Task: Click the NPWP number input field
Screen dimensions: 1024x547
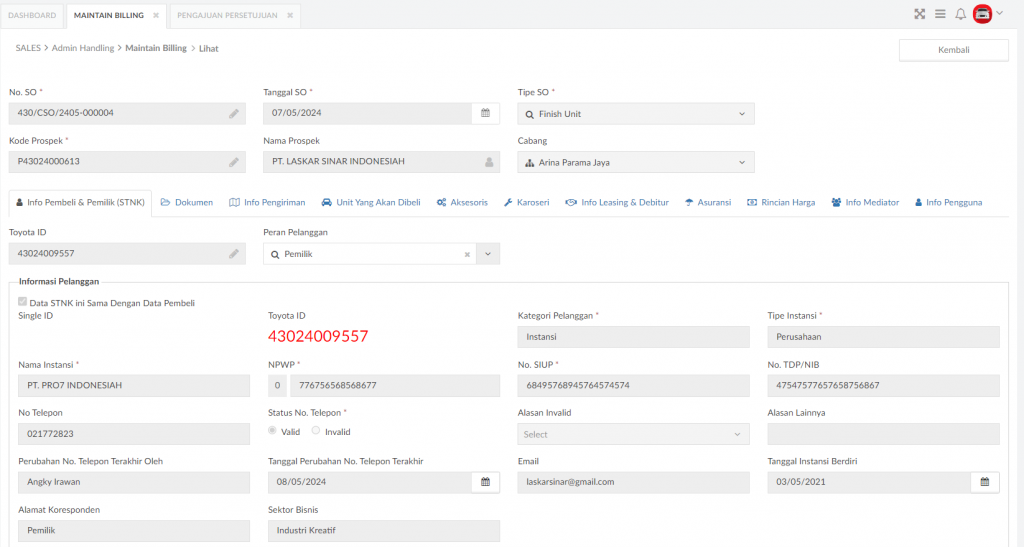Action: [395, 386]
